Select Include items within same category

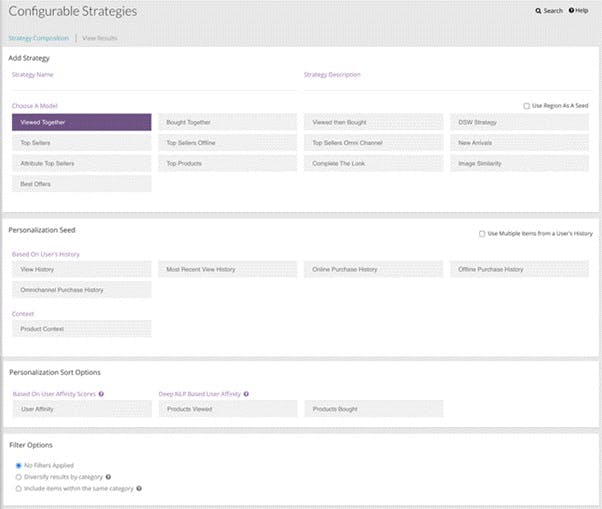click(18, 488)
